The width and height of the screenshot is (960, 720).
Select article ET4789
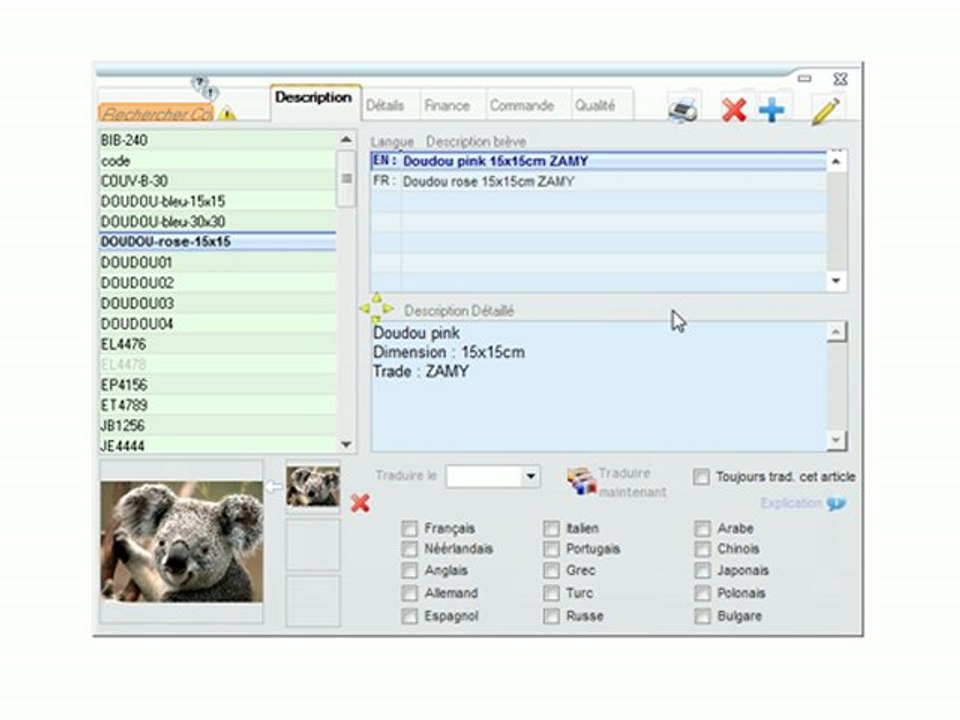pyautogui.click(x=217, y=405)
